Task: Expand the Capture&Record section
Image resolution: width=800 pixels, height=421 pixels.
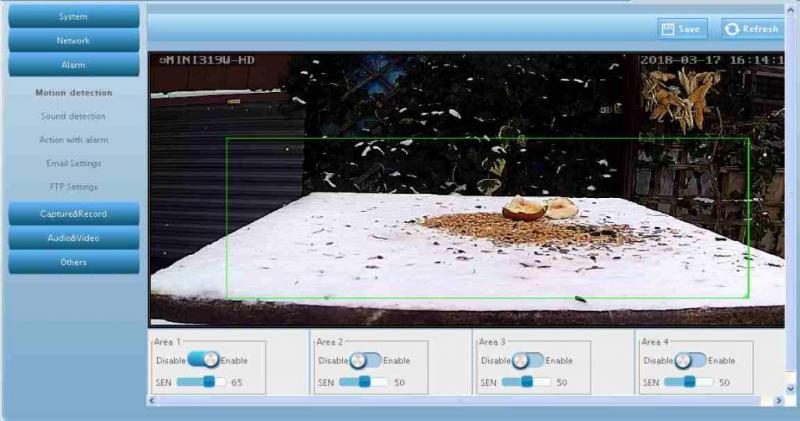Action: 73,214
